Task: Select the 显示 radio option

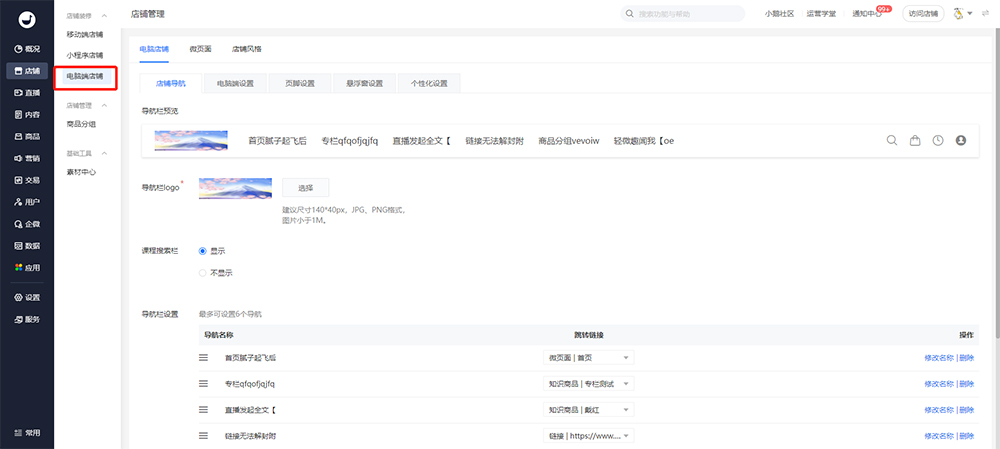Action: [203, 251]
